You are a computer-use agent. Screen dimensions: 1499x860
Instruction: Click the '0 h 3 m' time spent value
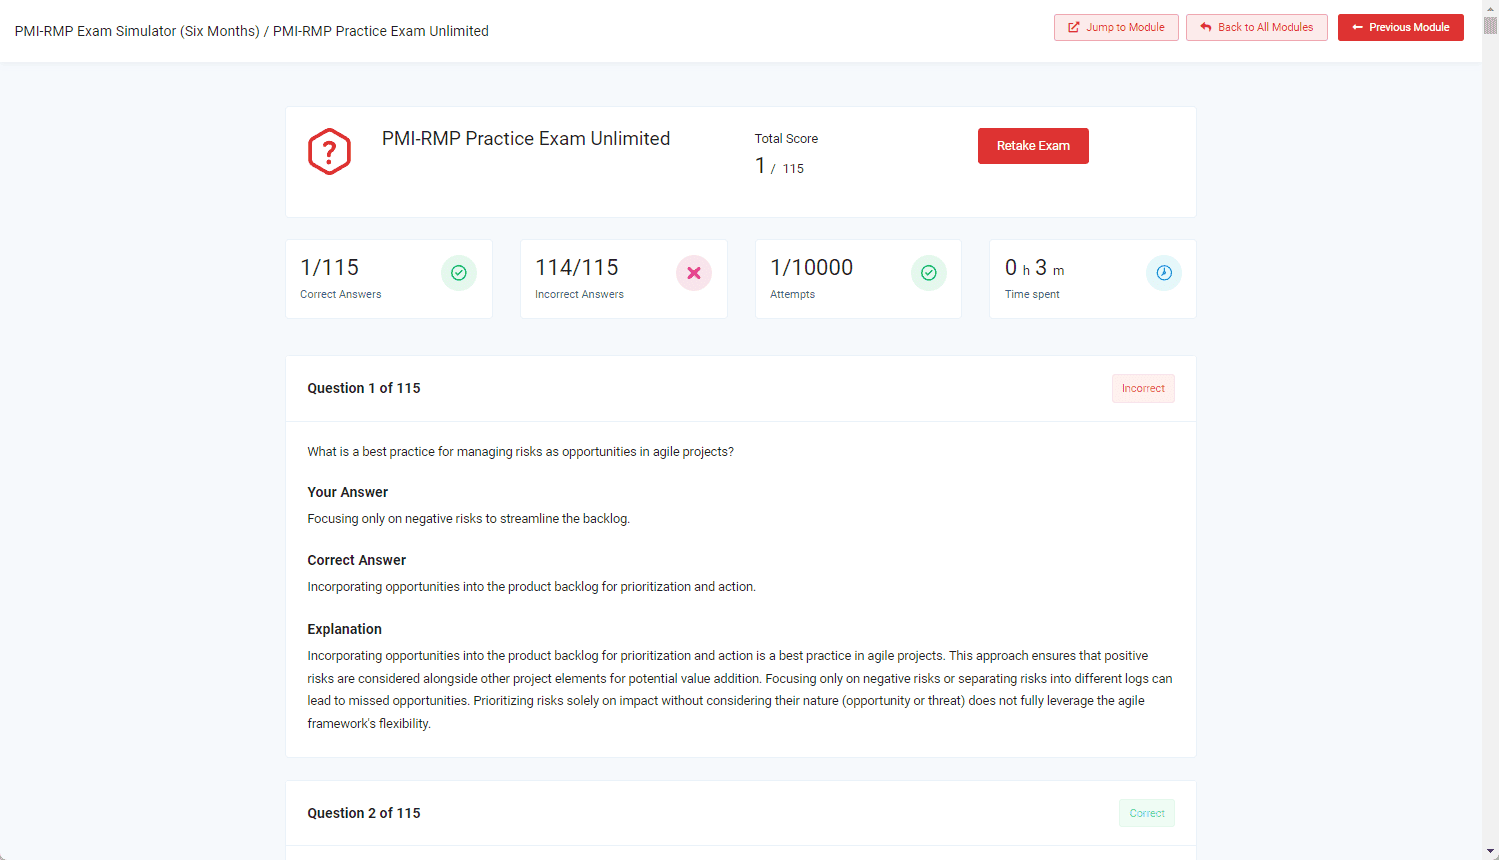coord(1035,268)
